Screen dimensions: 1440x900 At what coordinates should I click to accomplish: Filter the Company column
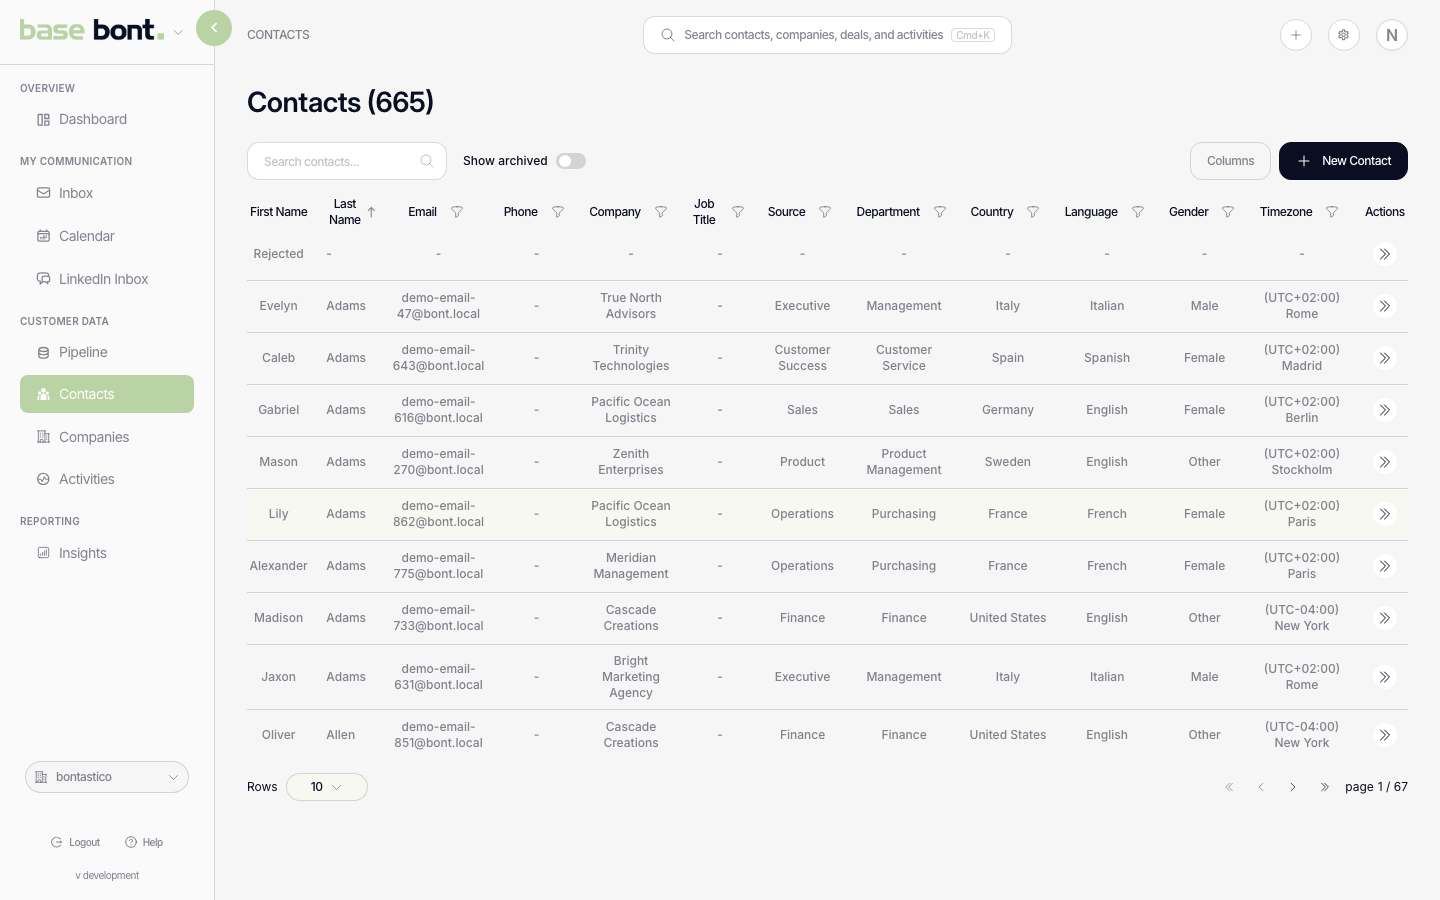pos(661,212)
